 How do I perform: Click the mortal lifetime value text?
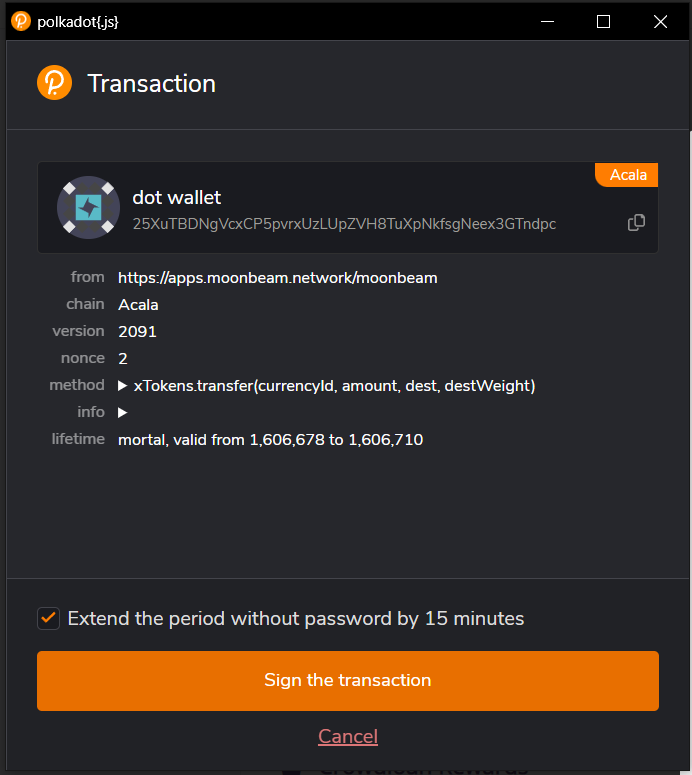click(x=270, y=439)
